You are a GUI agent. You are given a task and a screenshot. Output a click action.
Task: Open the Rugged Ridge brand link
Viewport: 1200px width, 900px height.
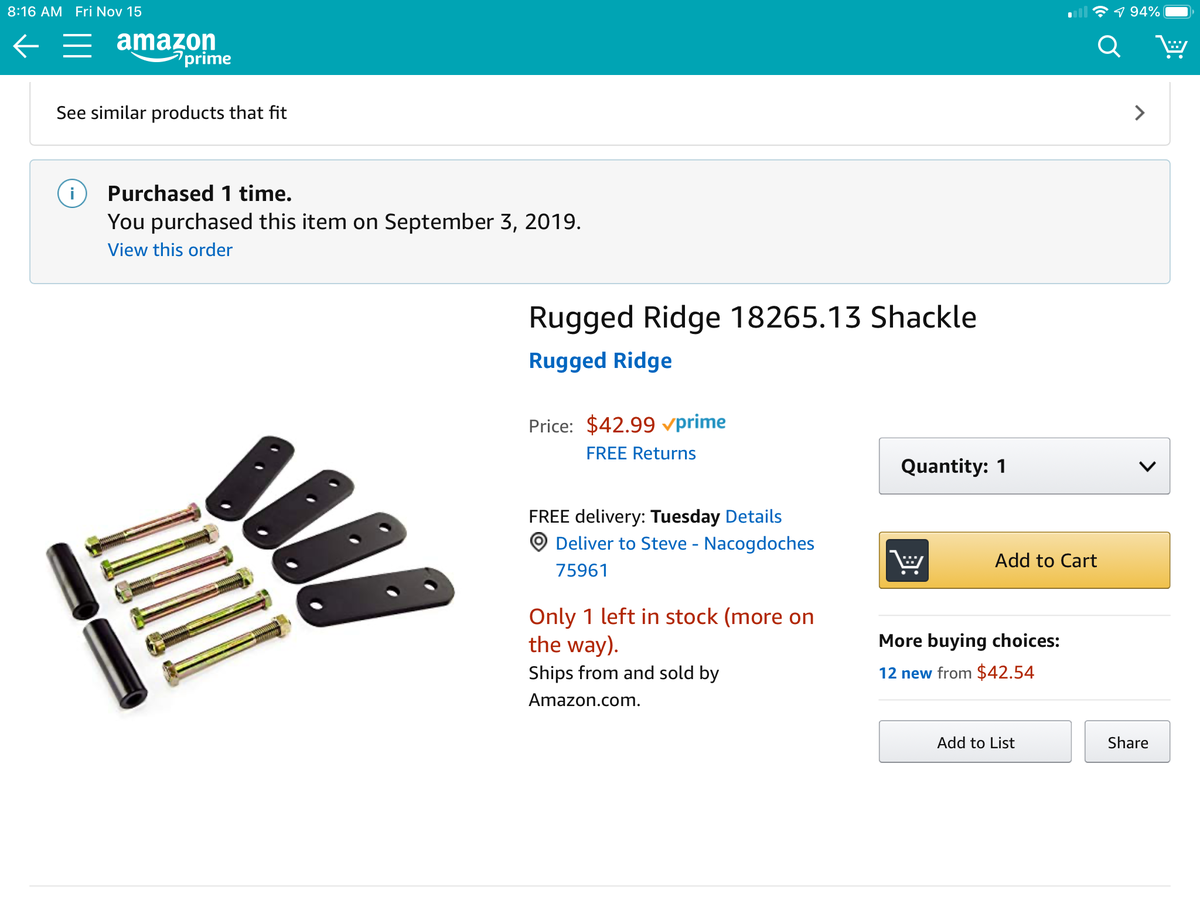click(x=600, y=361)
